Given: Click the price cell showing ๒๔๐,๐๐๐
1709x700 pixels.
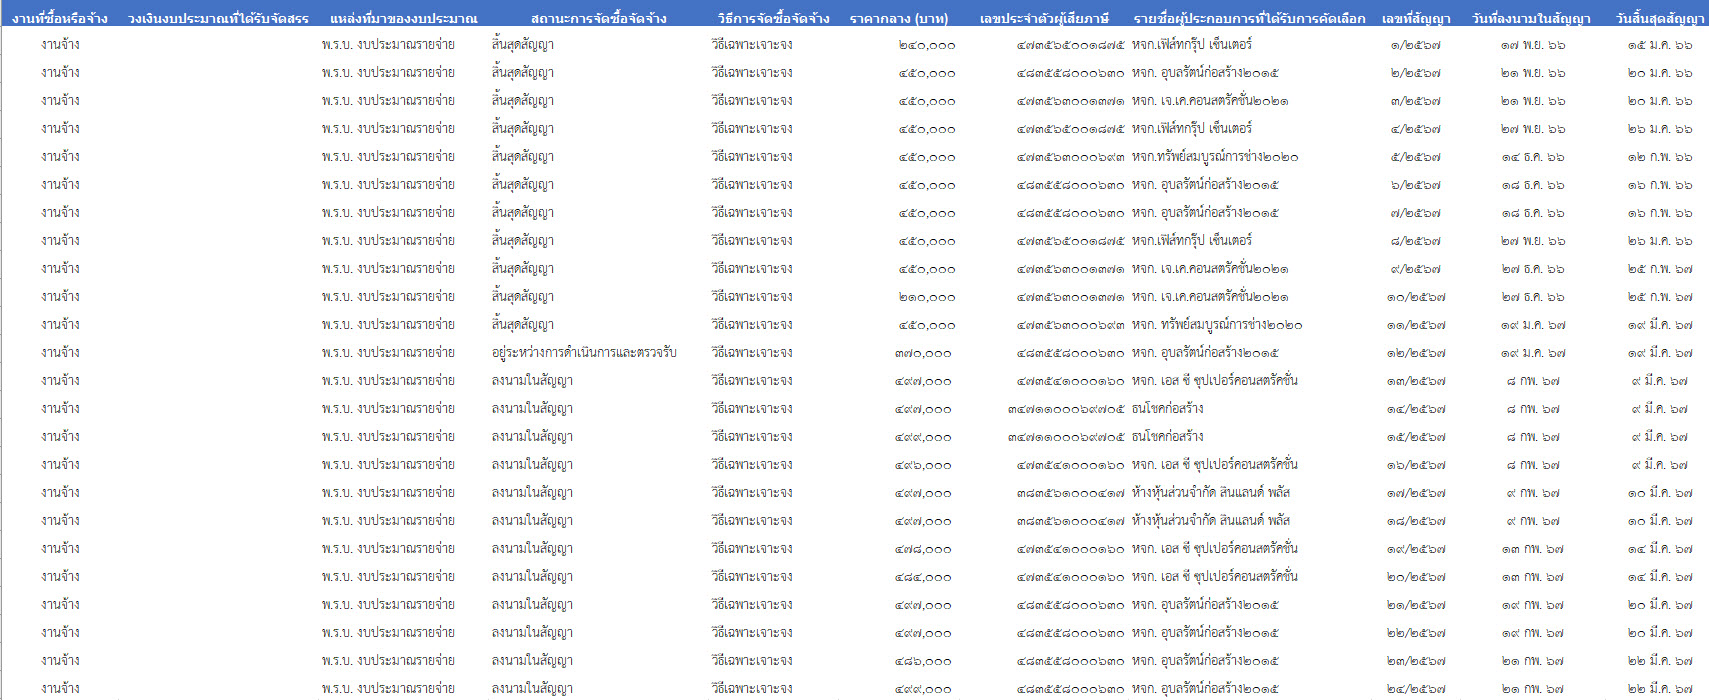Looking at the screenshot, I should click(x=927, y=45).
